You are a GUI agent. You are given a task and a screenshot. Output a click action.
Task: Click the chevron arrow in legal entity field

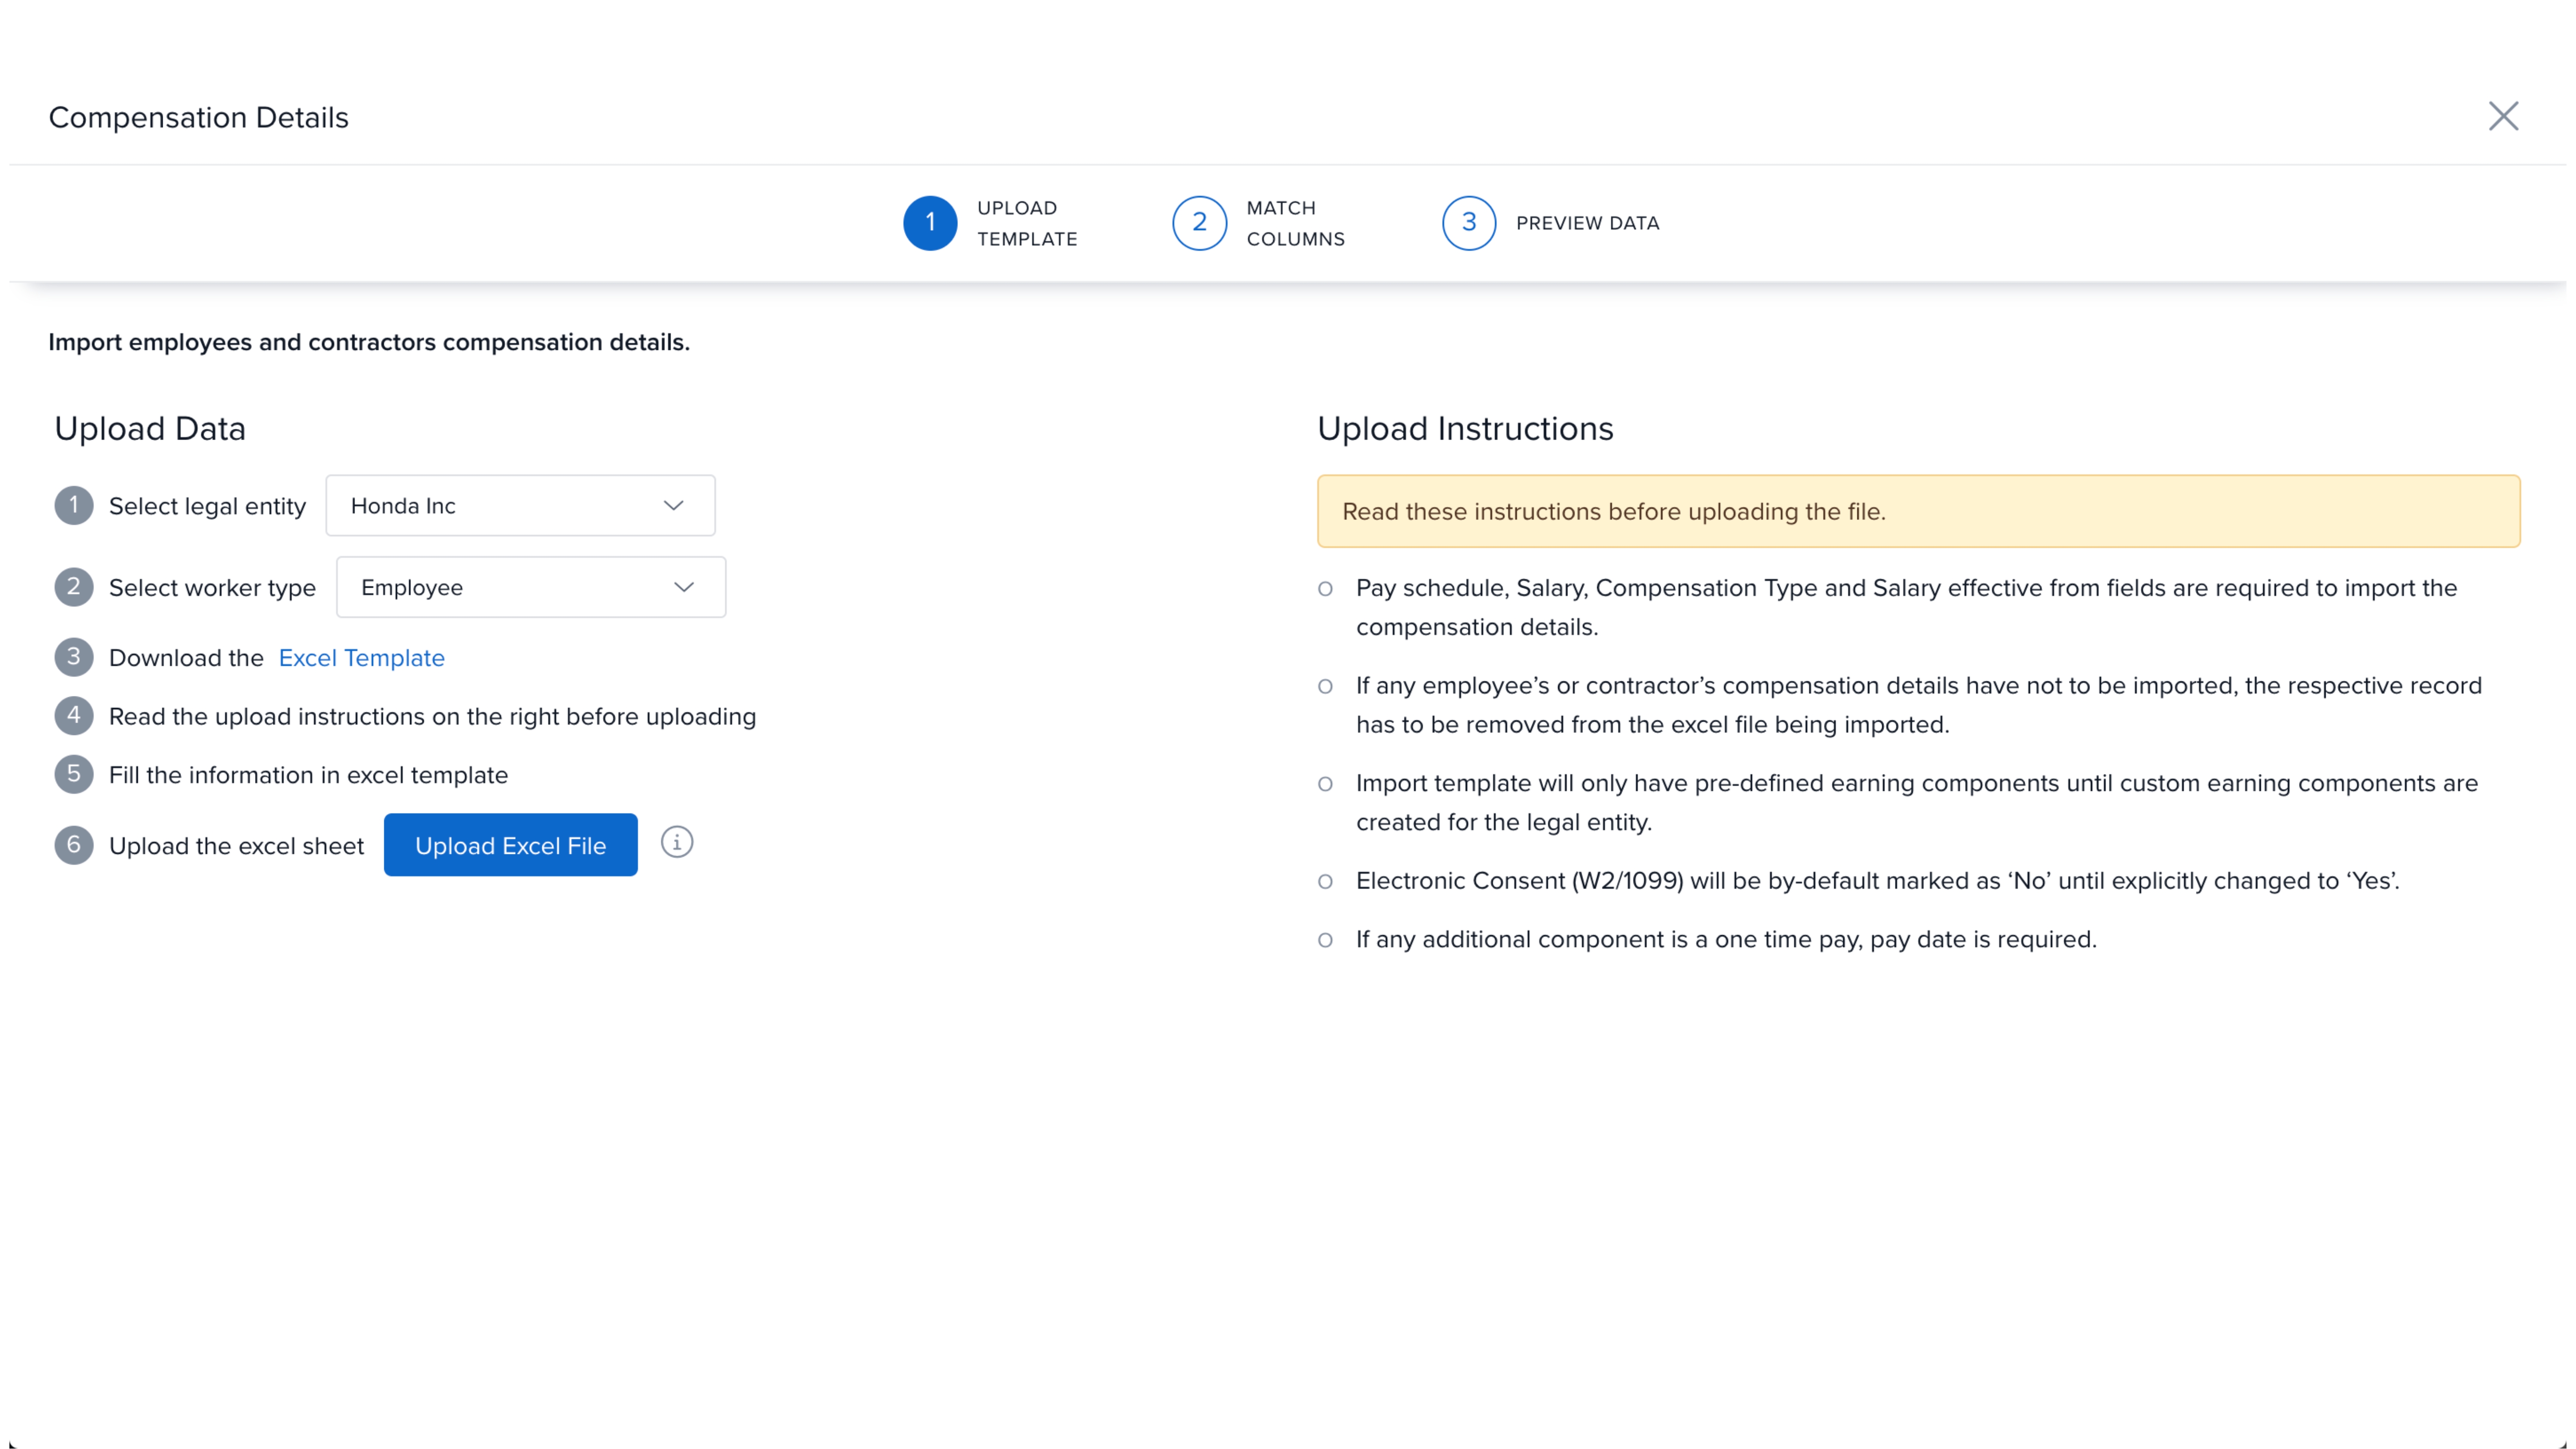674,506
